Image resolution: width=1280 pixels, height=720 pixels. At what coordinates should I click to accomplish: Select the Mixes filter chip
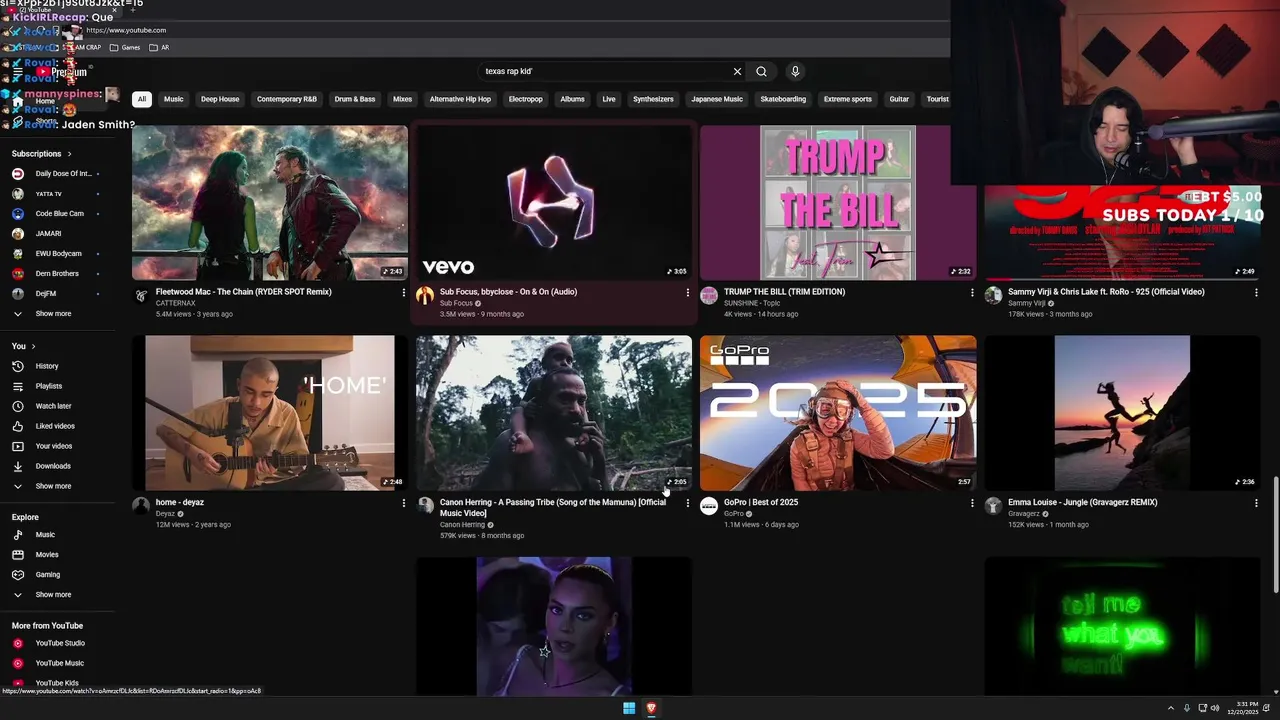pyautogui.click(x=403, y=99)
